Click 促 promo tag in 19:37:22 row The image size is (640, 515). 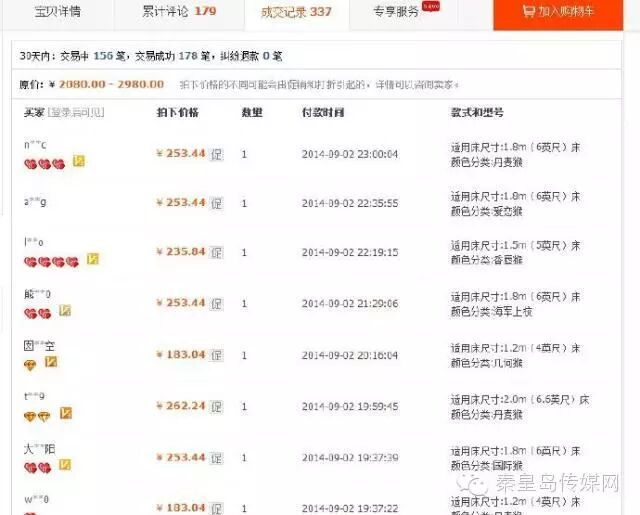pos(216,508)
